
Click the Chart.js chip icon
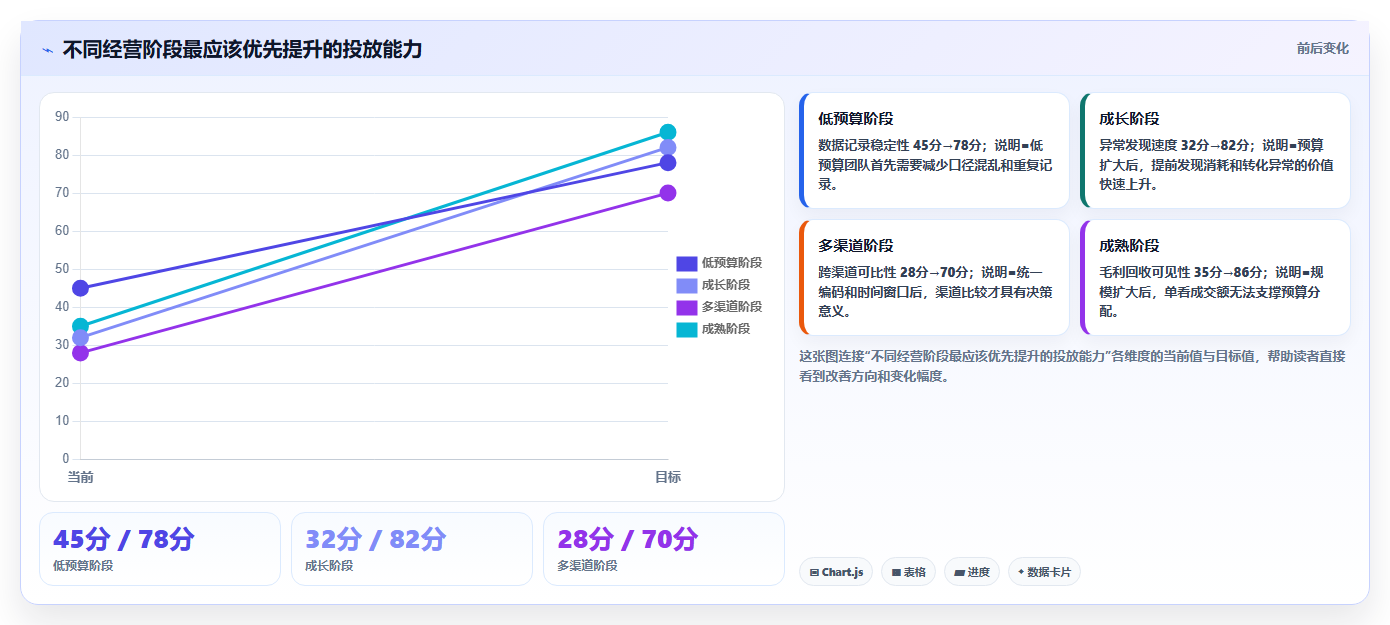814,573
